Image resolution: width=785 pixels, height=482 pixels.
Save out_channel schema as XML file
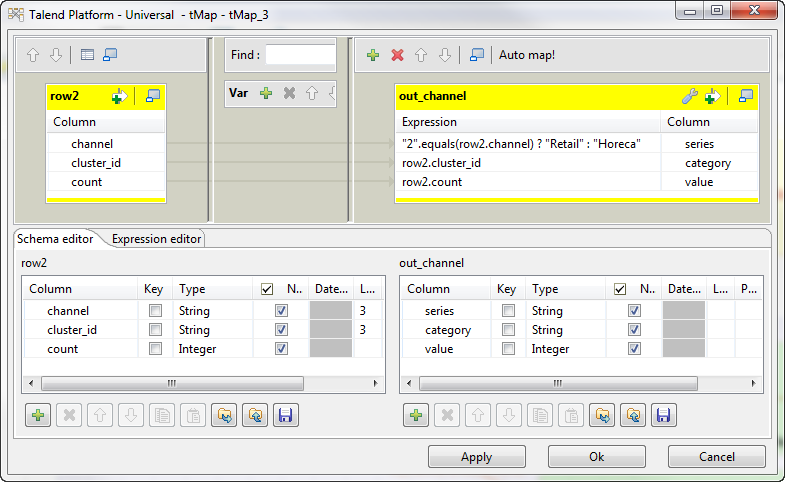tap(662, 414)
